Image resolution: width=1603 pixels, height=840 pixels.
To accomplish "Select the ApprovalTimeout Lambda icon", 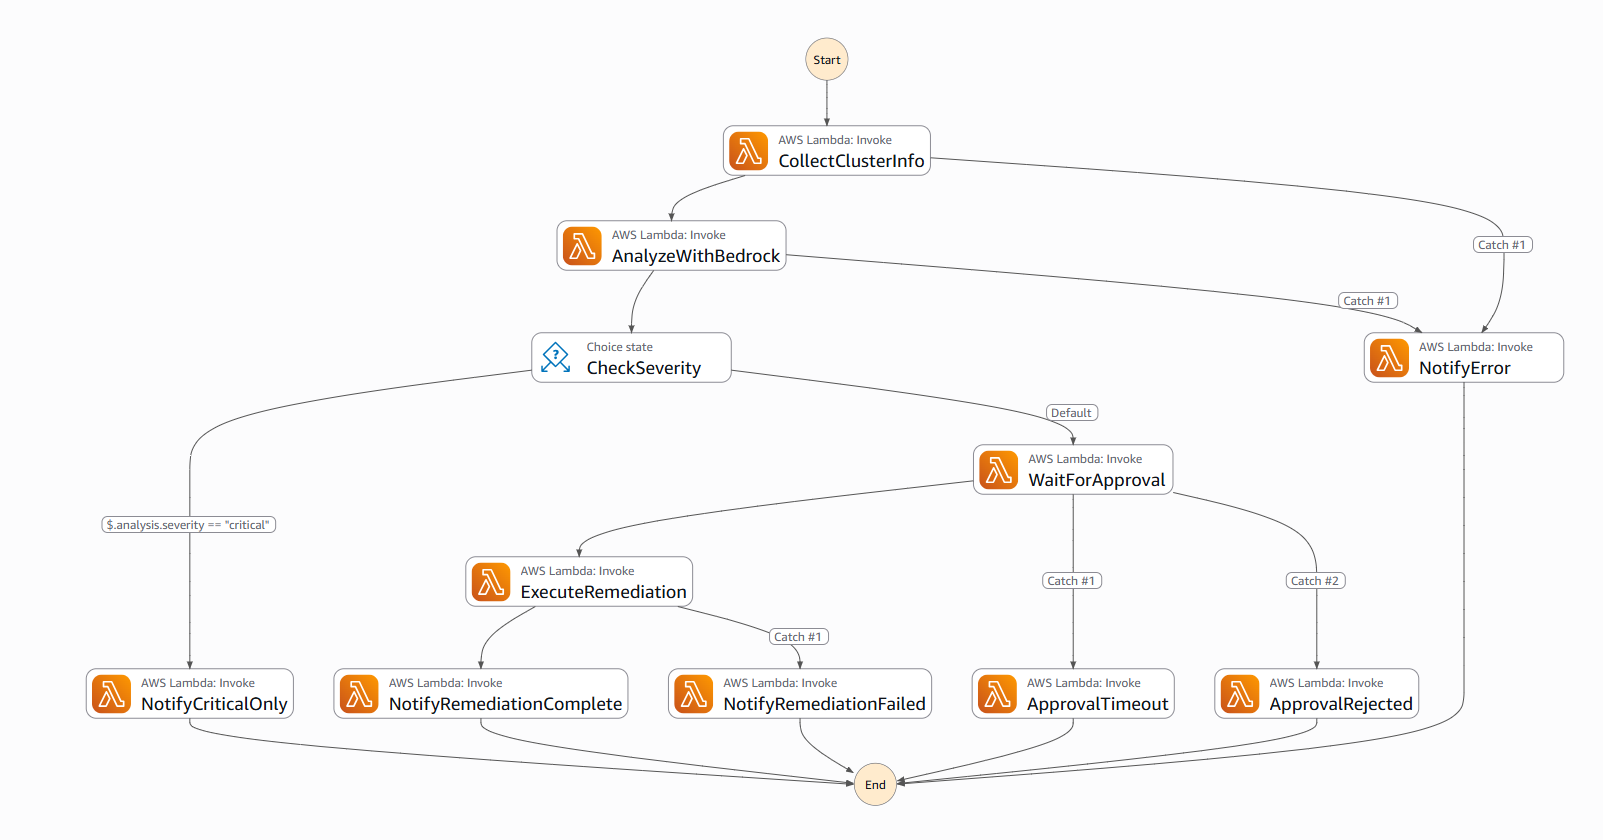I will (997, 694).
